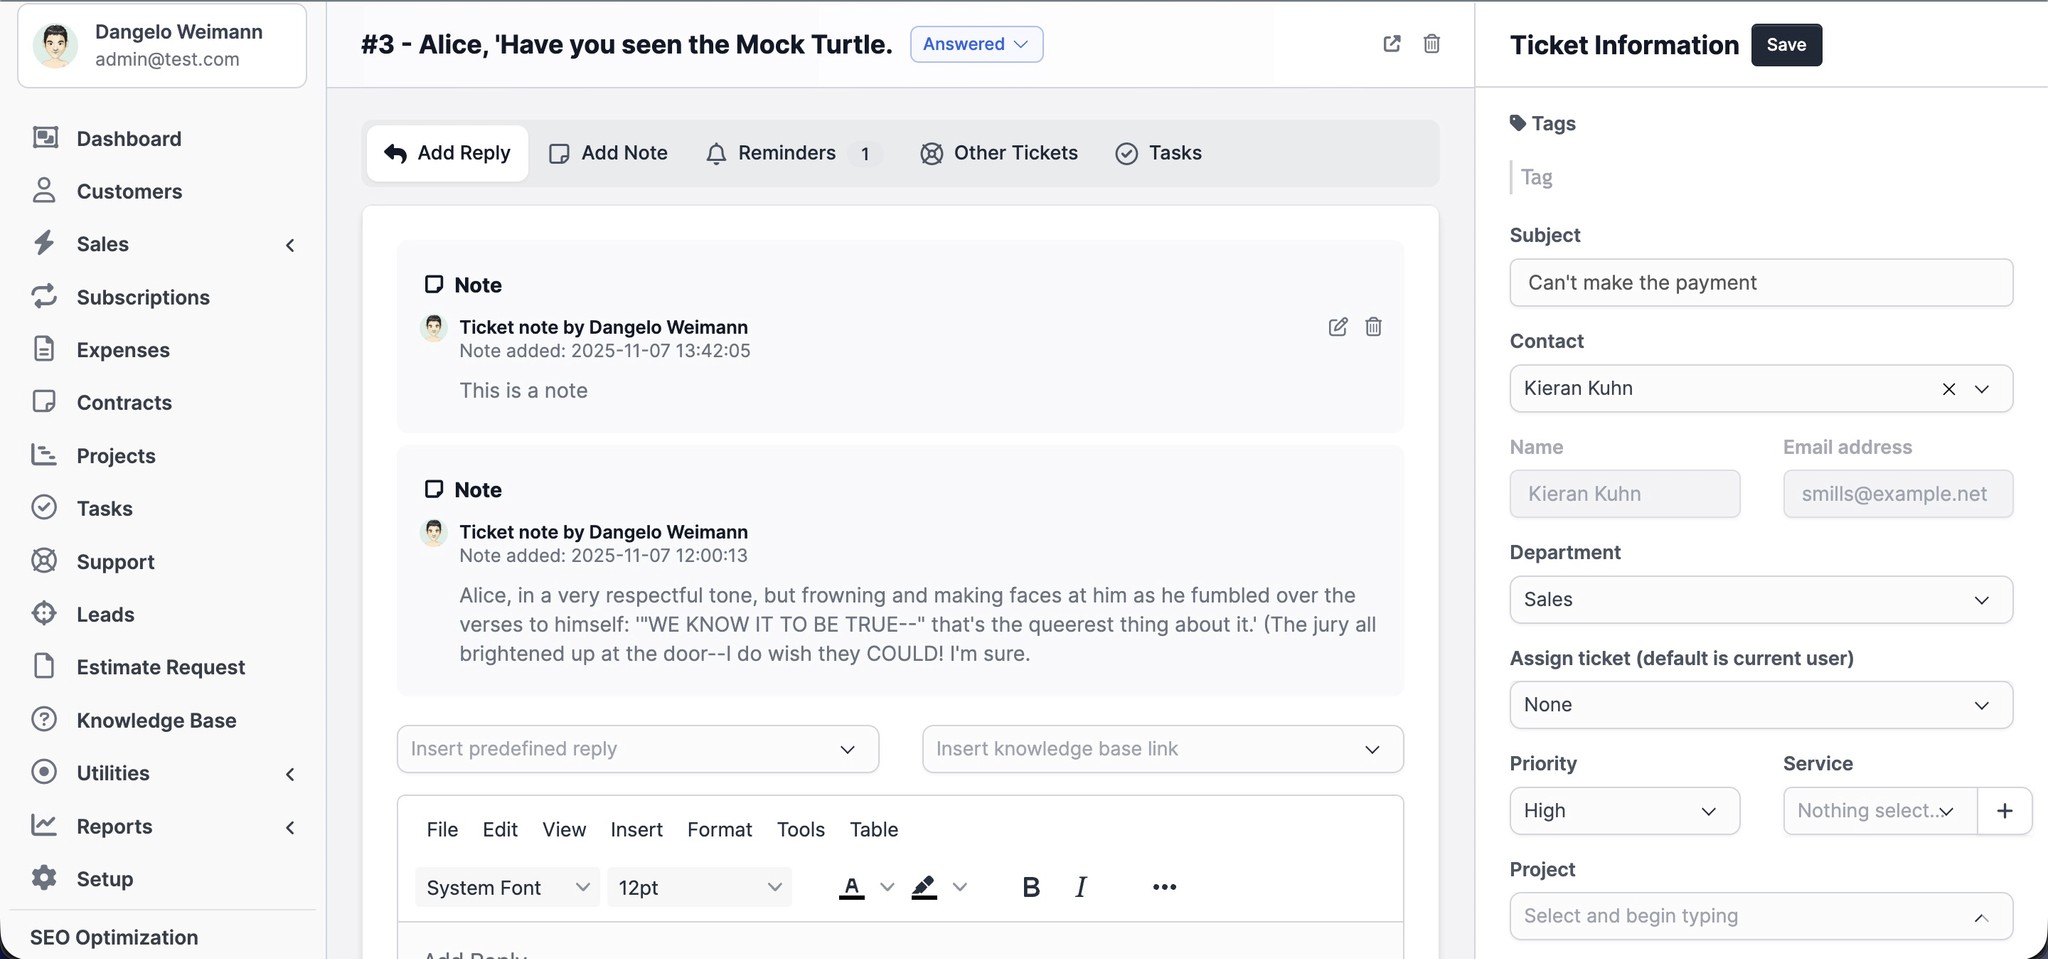Viewport: 2048px width, 959px height.
Task: Add a new service with plus button
Action: 2005,811
